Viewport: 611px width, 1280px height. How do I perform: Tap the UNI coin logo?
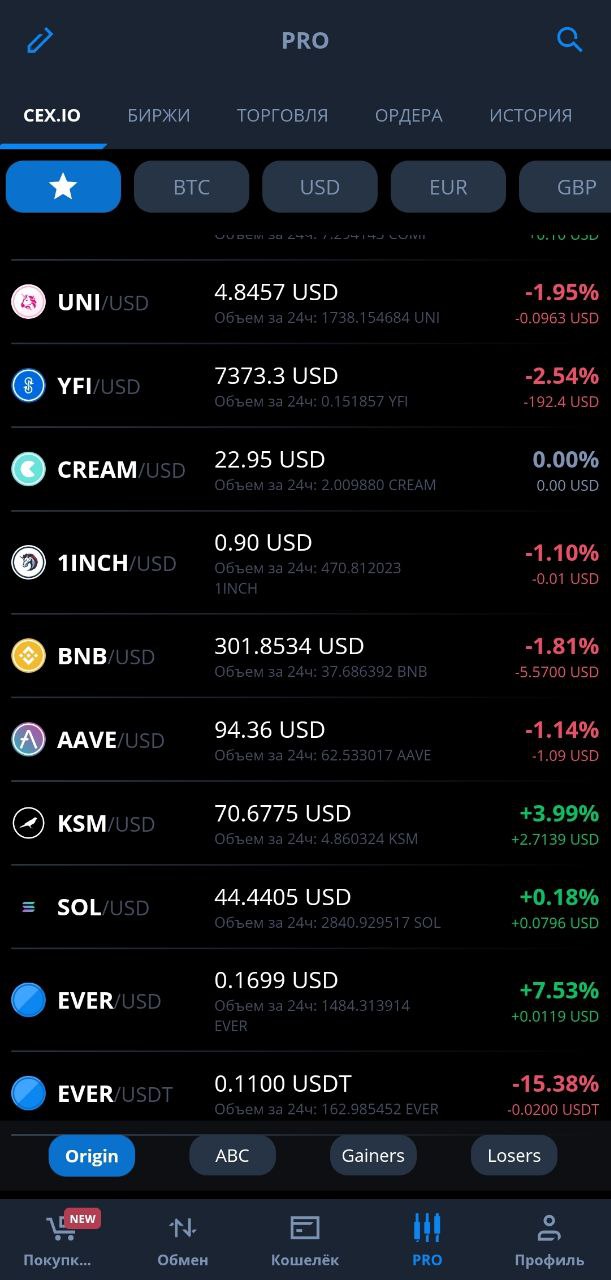click(x=28, y=302)
